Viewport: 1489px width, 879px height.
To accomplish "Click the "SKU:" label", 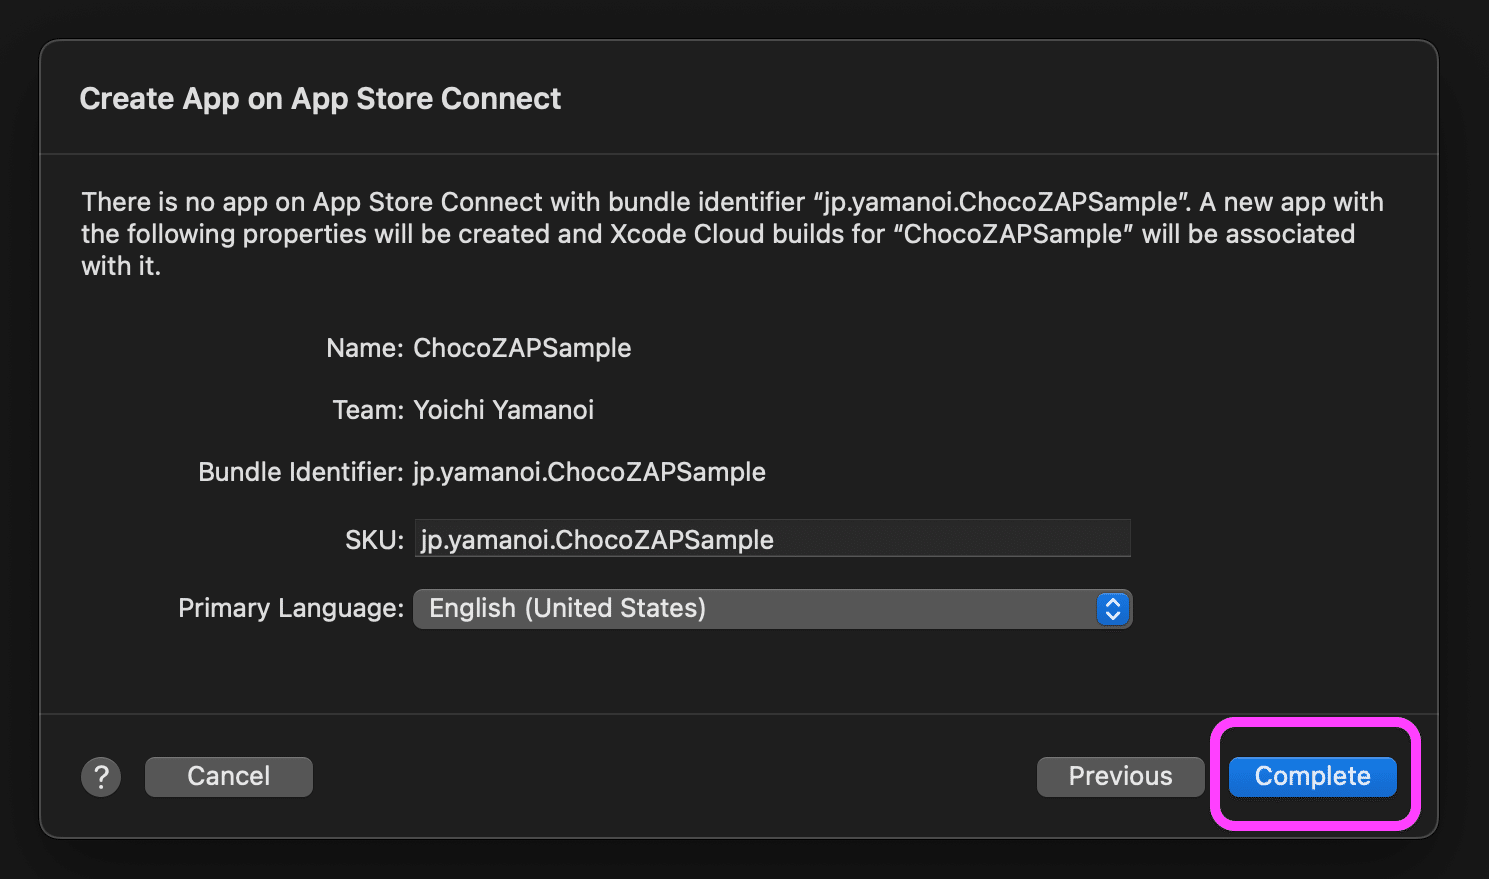I will click(x=374, y=540).
